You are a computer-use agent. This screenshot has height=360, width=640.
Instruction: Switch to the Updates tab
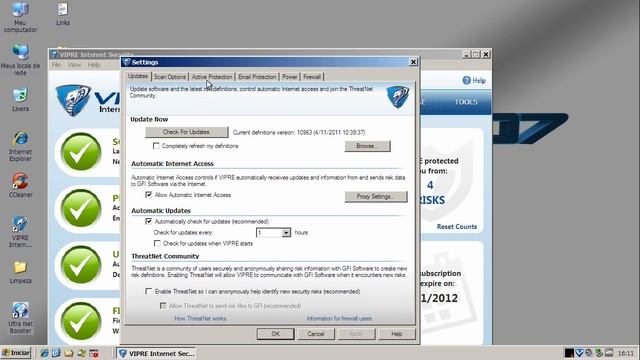tap(138, 76)
